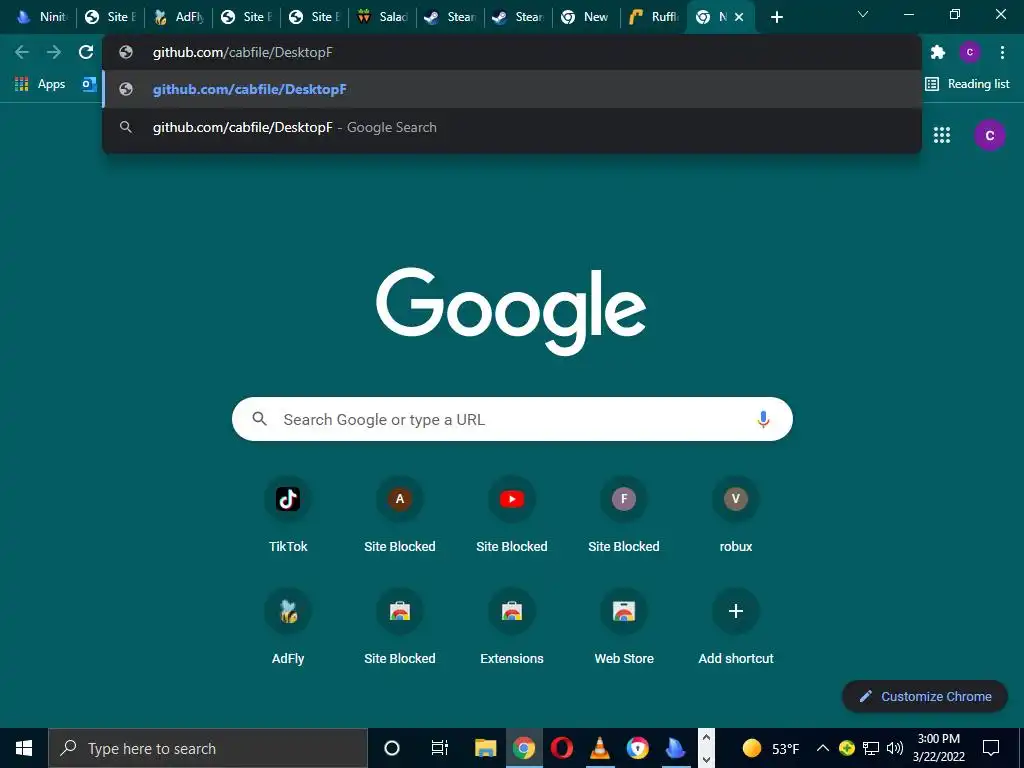Open the TikTok shortcut tile
Viewport: 1024px width, 768px height.
[288, 516]
